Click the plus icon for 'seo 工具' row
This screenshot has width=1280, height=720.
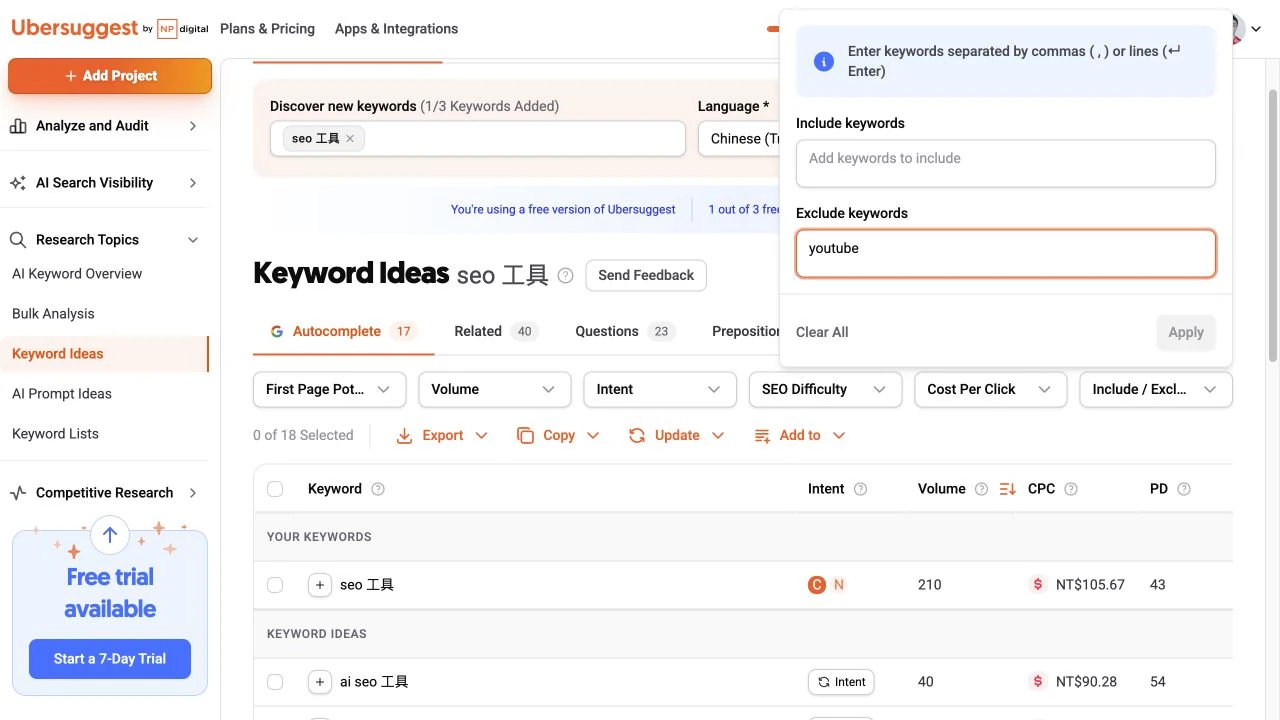[x=320, y=585]
